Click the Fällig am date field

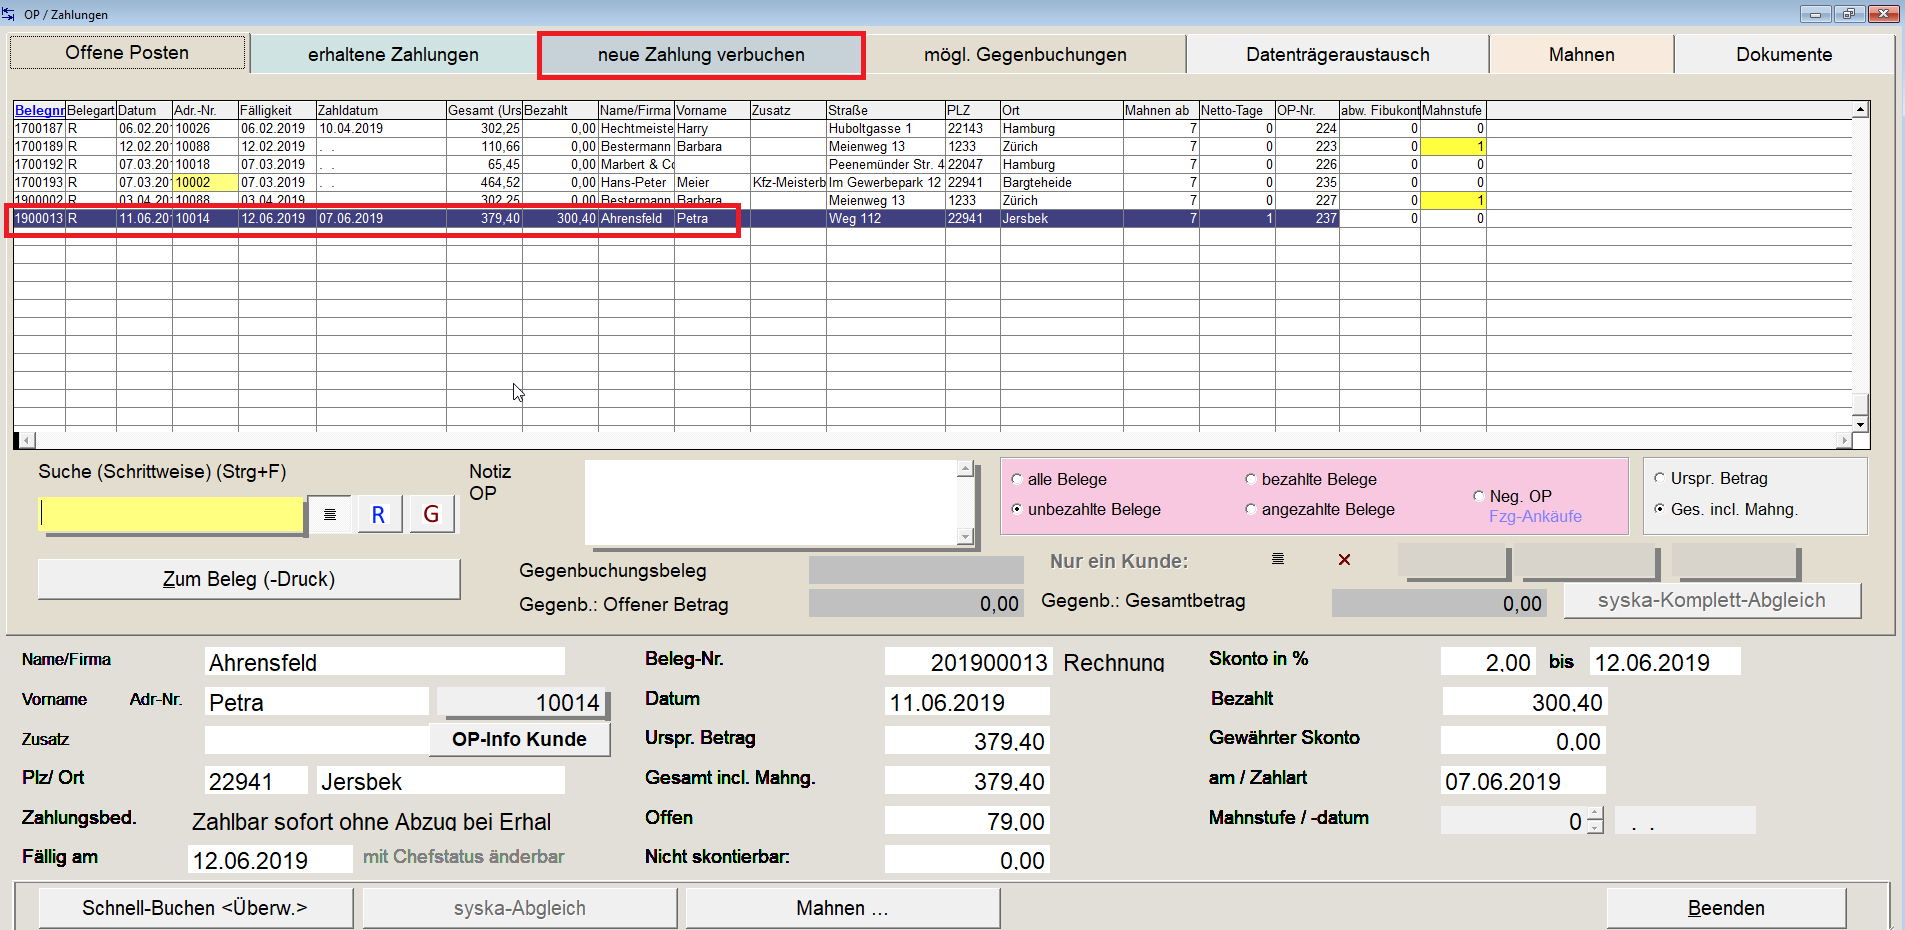coord(270,860)
